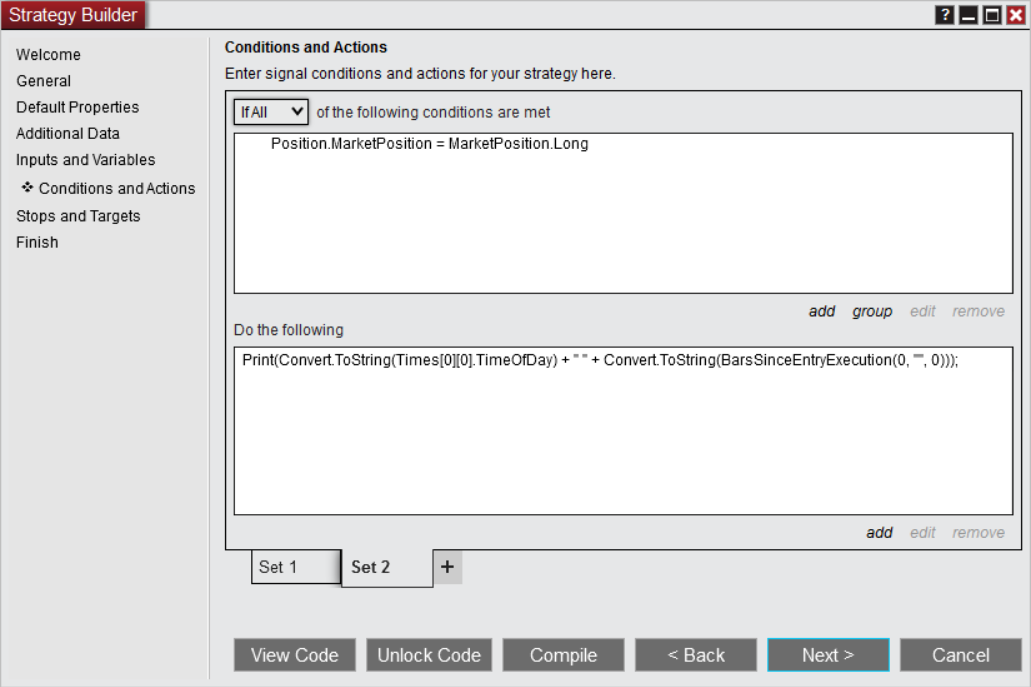
Task: Select the Print(Convert.ToString action row
Action: click(x=600, y=360)
